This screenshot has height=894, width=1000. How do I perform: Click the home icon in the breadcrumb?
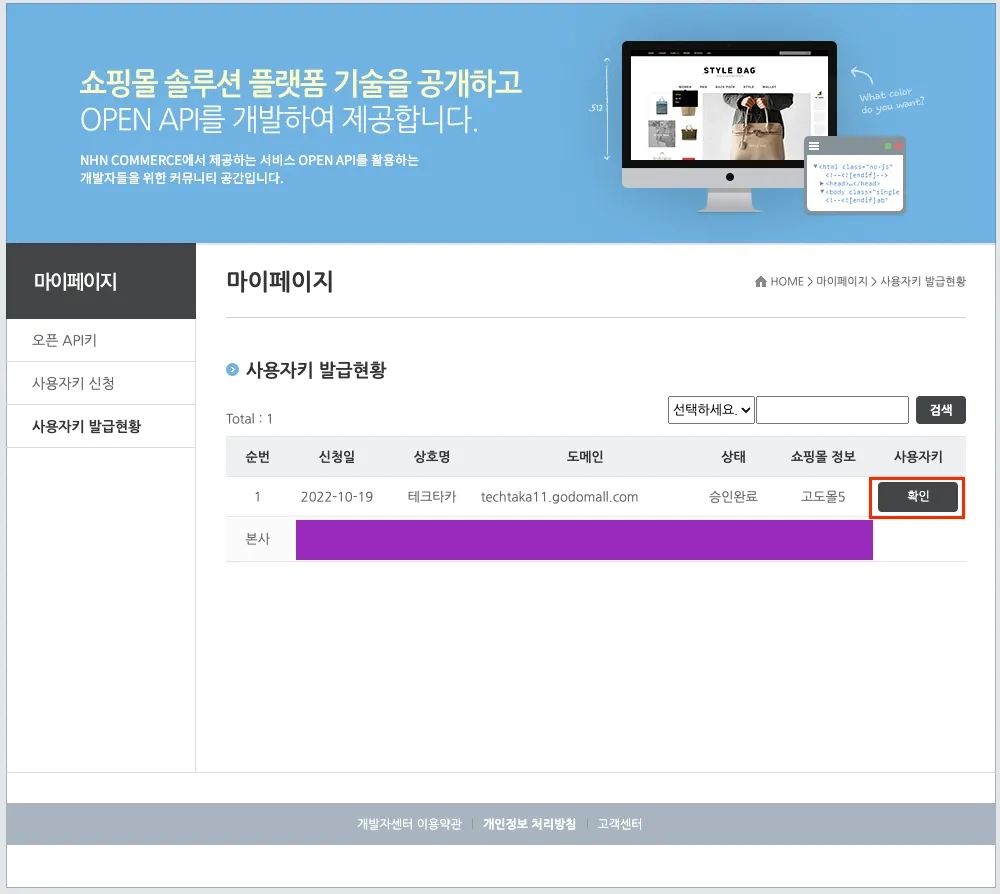(760, 281)
